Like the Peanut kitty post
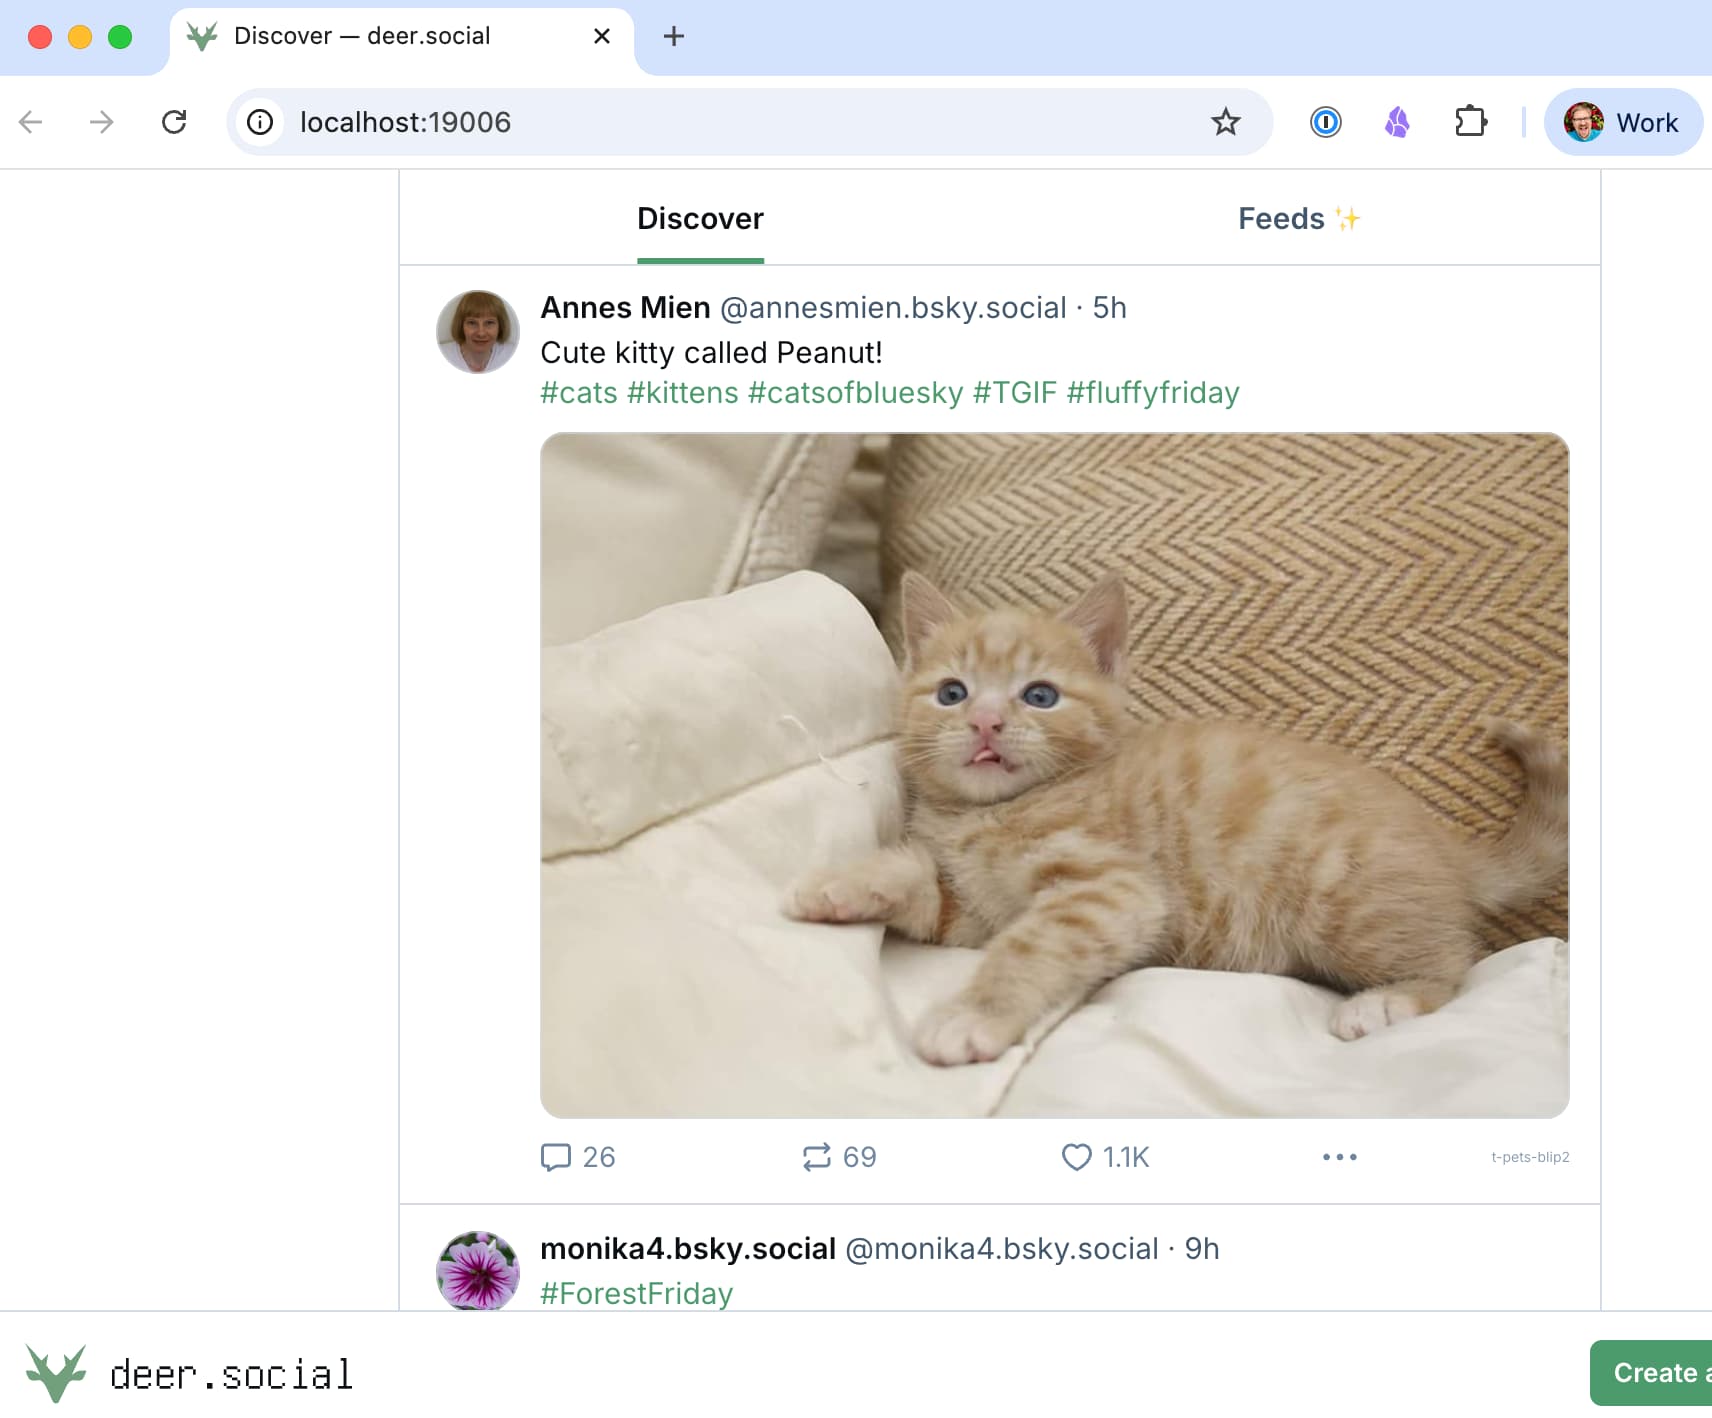Viewport: 1712px width, 1418px height. [x=1077, y=1157]
